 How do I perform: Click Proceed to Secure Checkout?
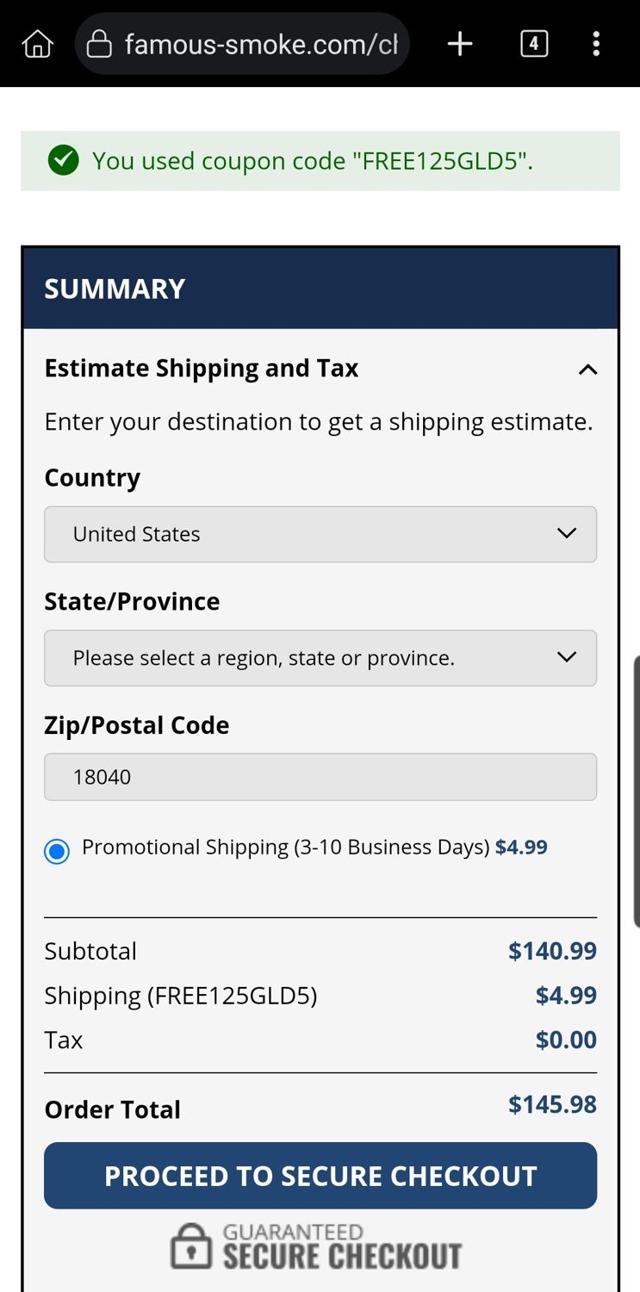pos(320,1176)
